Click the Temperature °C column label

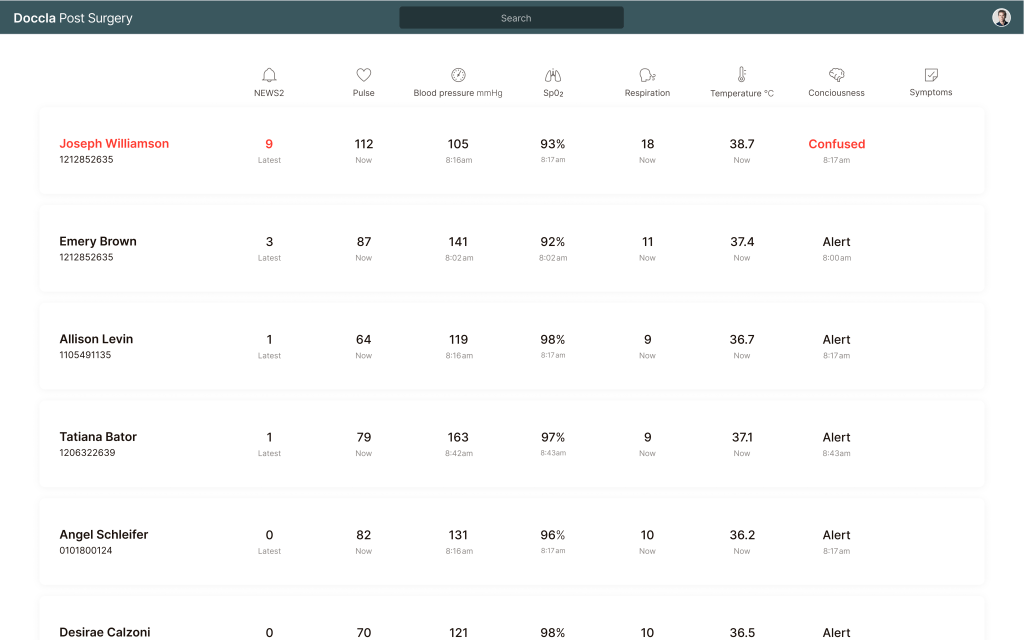(742, 93)
